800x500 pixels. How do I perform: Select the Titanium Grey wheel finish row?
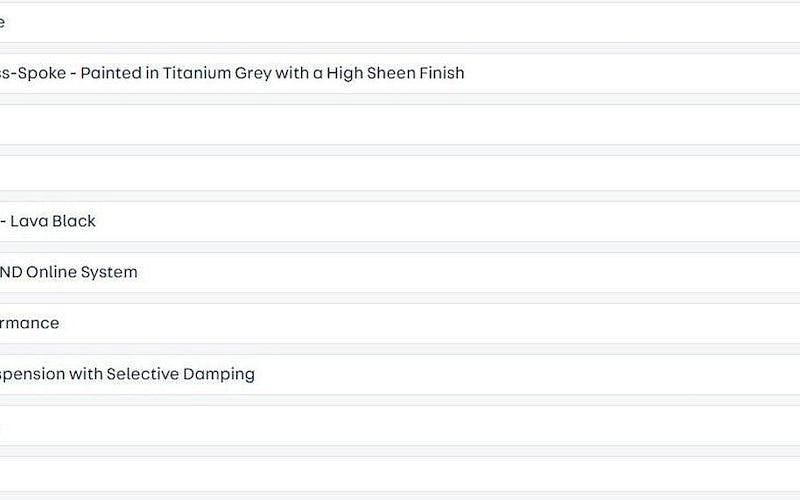[400, 73]
